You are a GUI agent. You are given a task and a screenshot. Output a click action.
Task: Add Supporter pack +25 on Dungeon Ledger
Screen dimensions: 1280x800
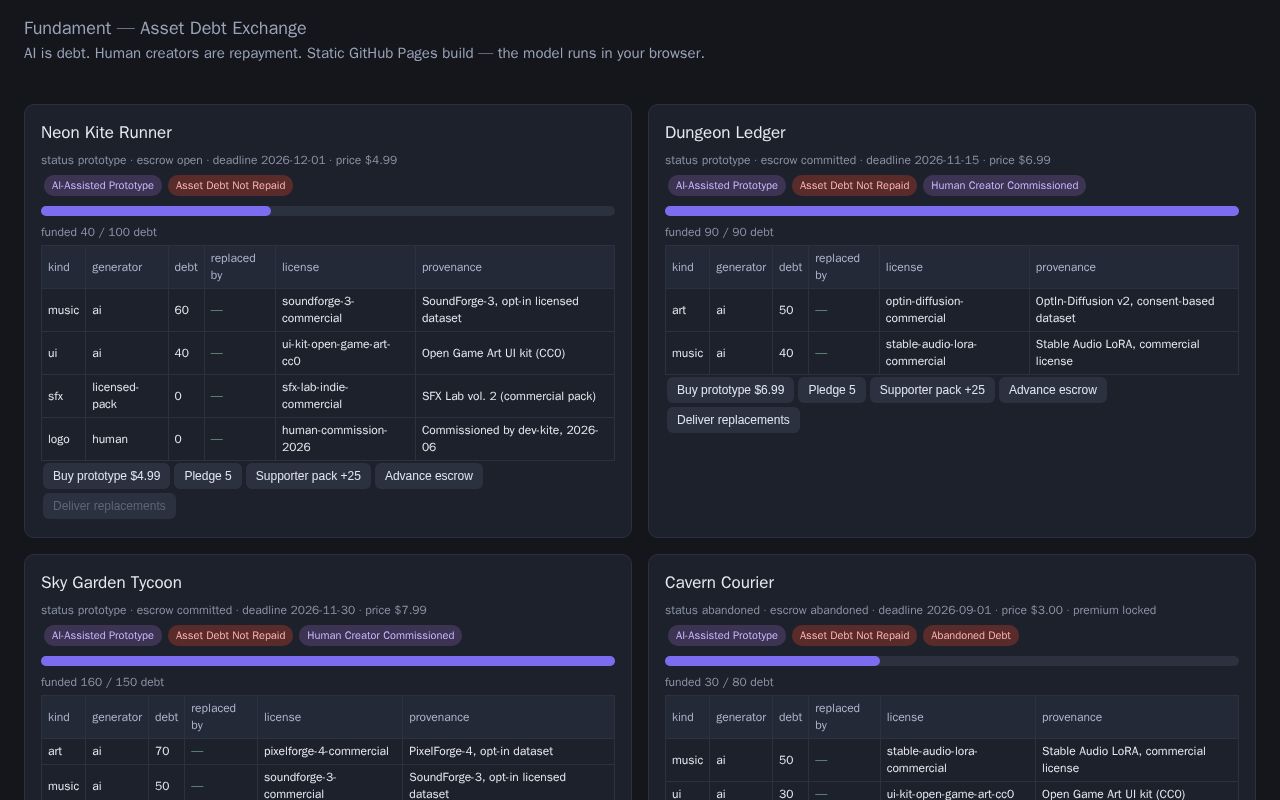click(x=932, y=390)
